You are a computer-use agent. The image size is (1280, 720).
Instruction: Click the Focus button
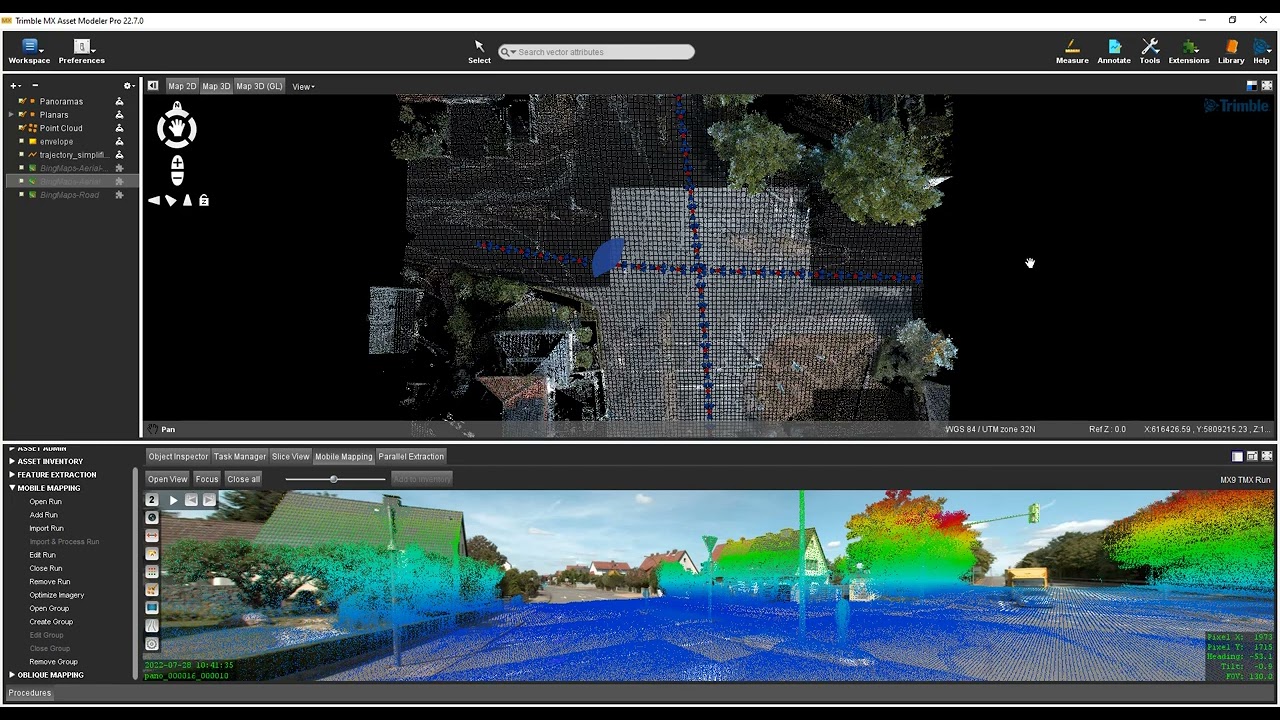(207, 479)
